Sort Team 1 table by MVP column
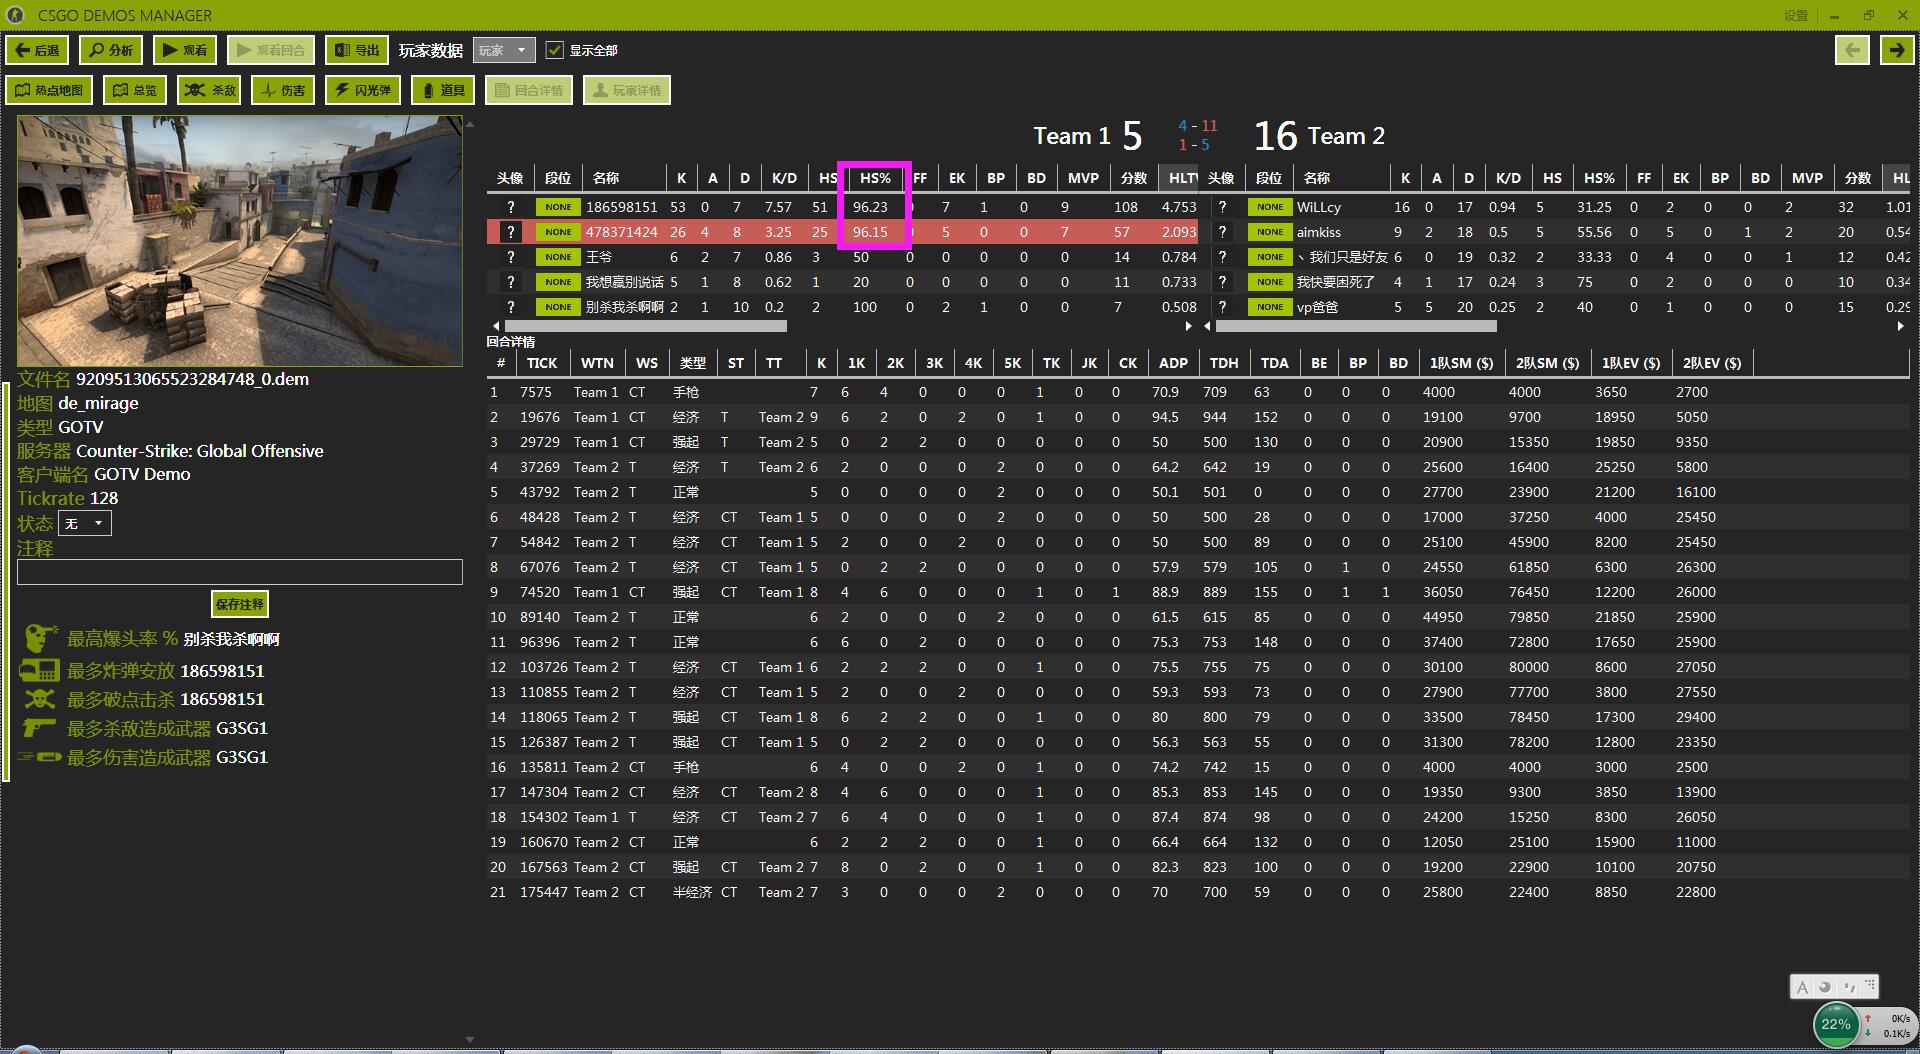Screen dimensions: 1920x1054 click(1083, 178)
